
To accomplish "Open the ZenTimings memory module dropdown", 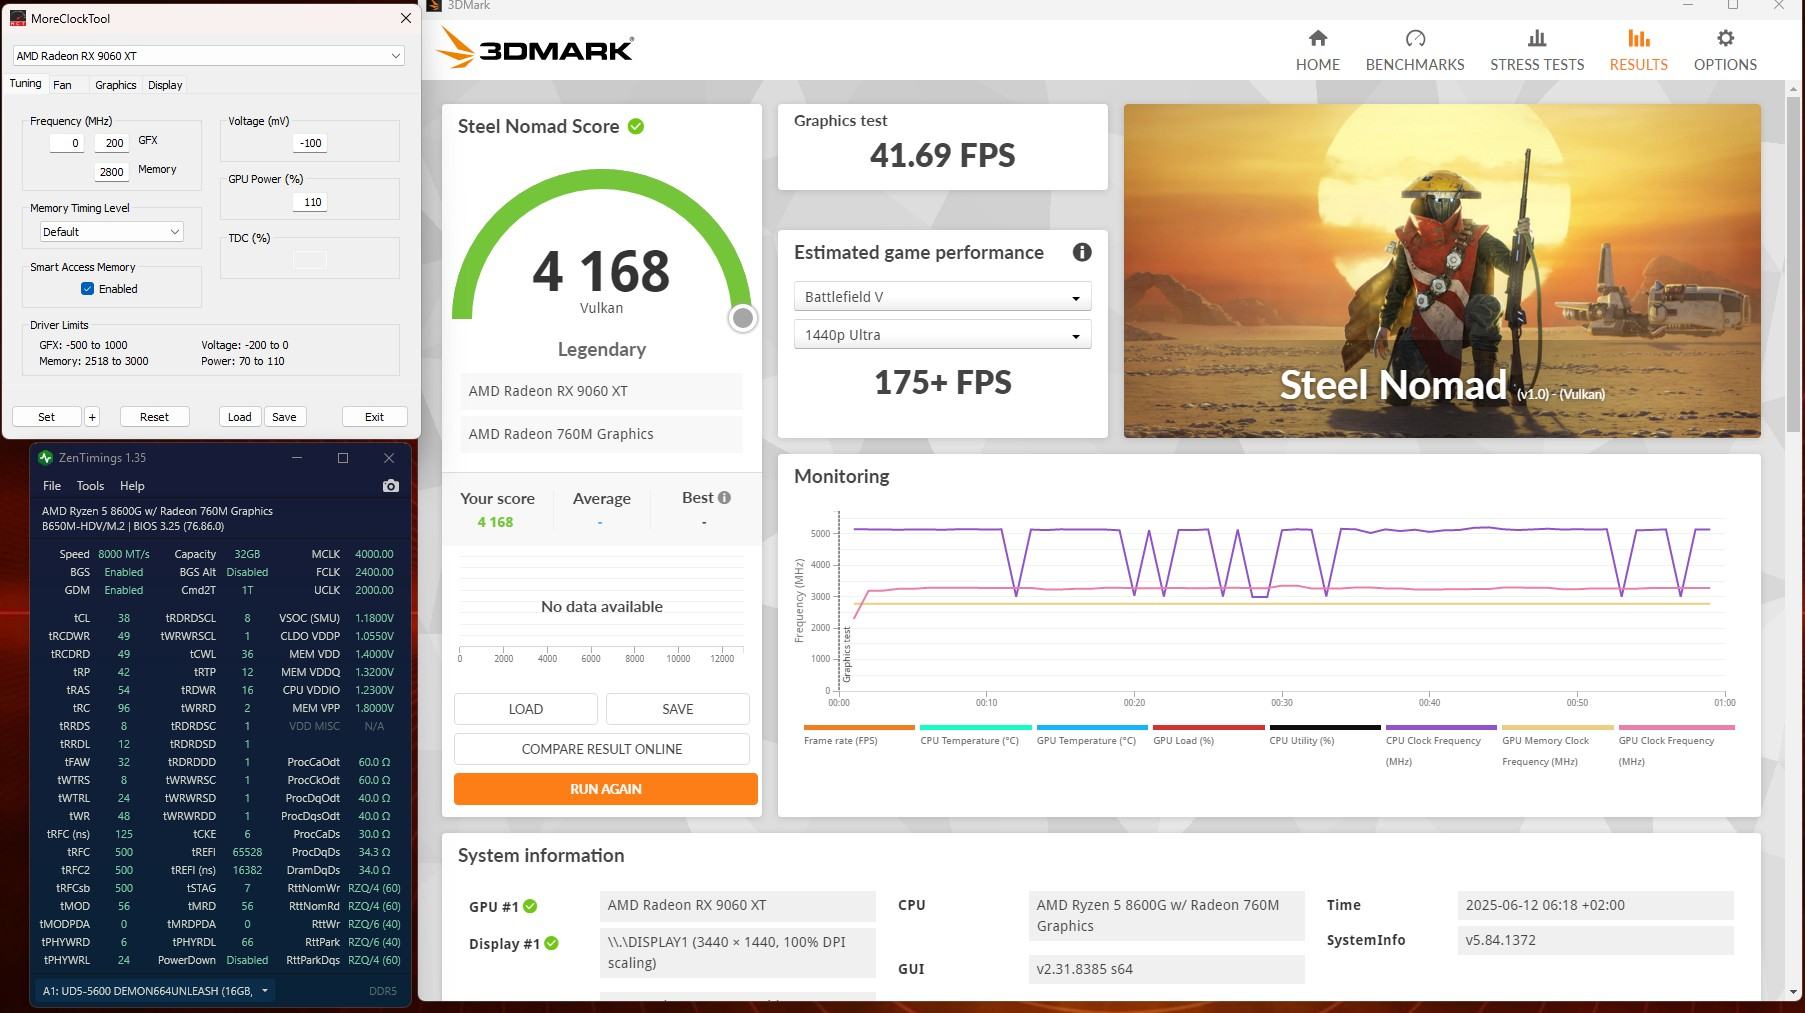I will tap(155, 991).
